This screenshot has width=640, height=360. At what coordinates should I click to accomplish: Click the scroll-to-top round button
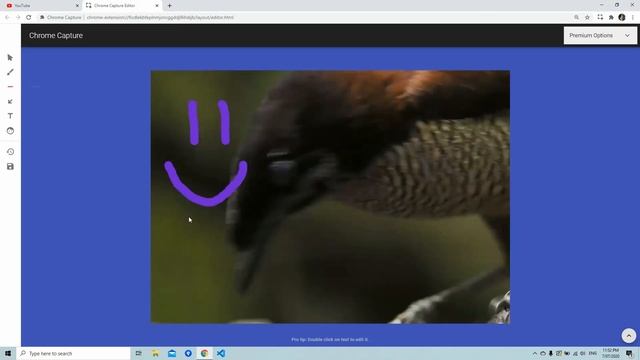pos(629,336)
